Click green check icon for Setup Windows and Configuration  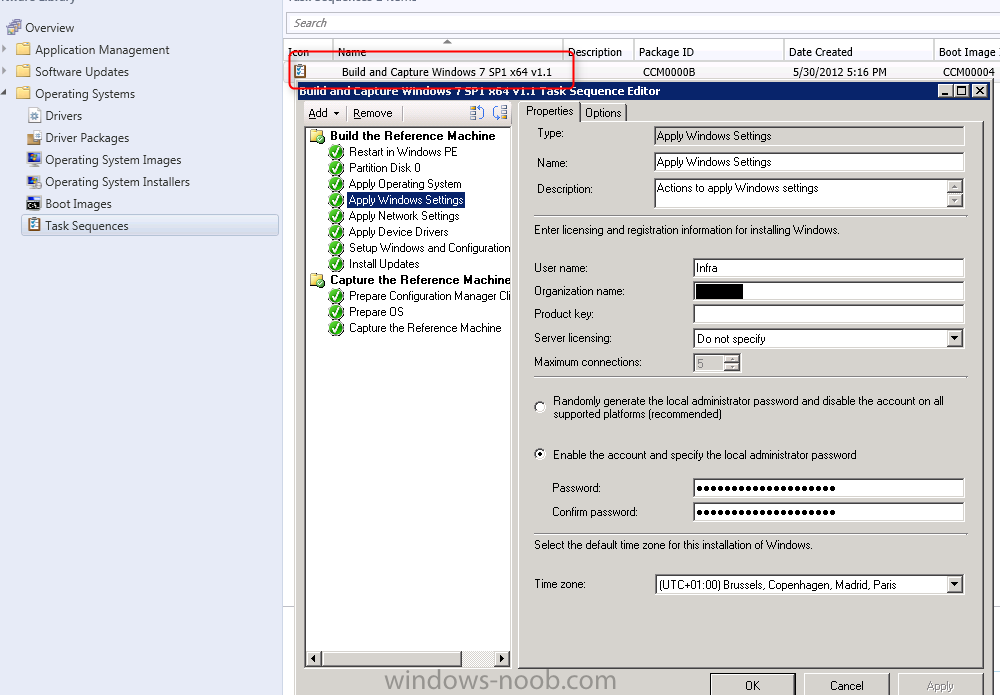[336, 247]
